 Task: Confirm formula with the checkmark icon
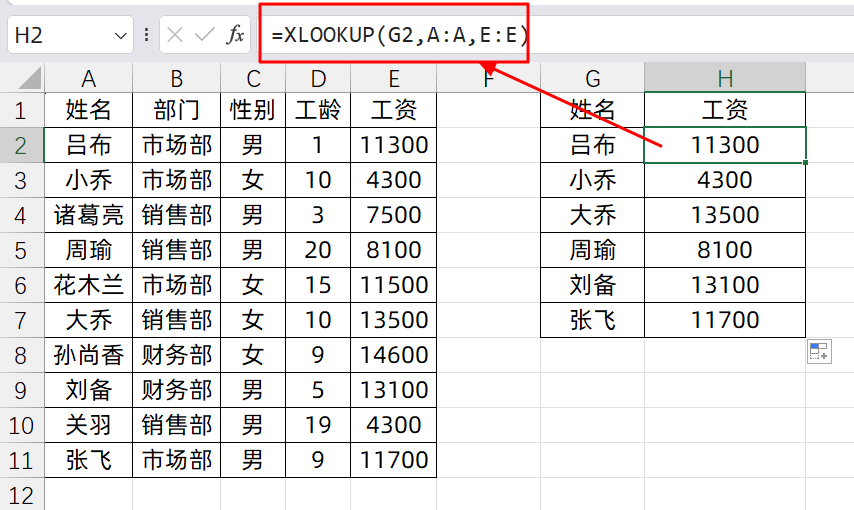click(x=204, y=35)
